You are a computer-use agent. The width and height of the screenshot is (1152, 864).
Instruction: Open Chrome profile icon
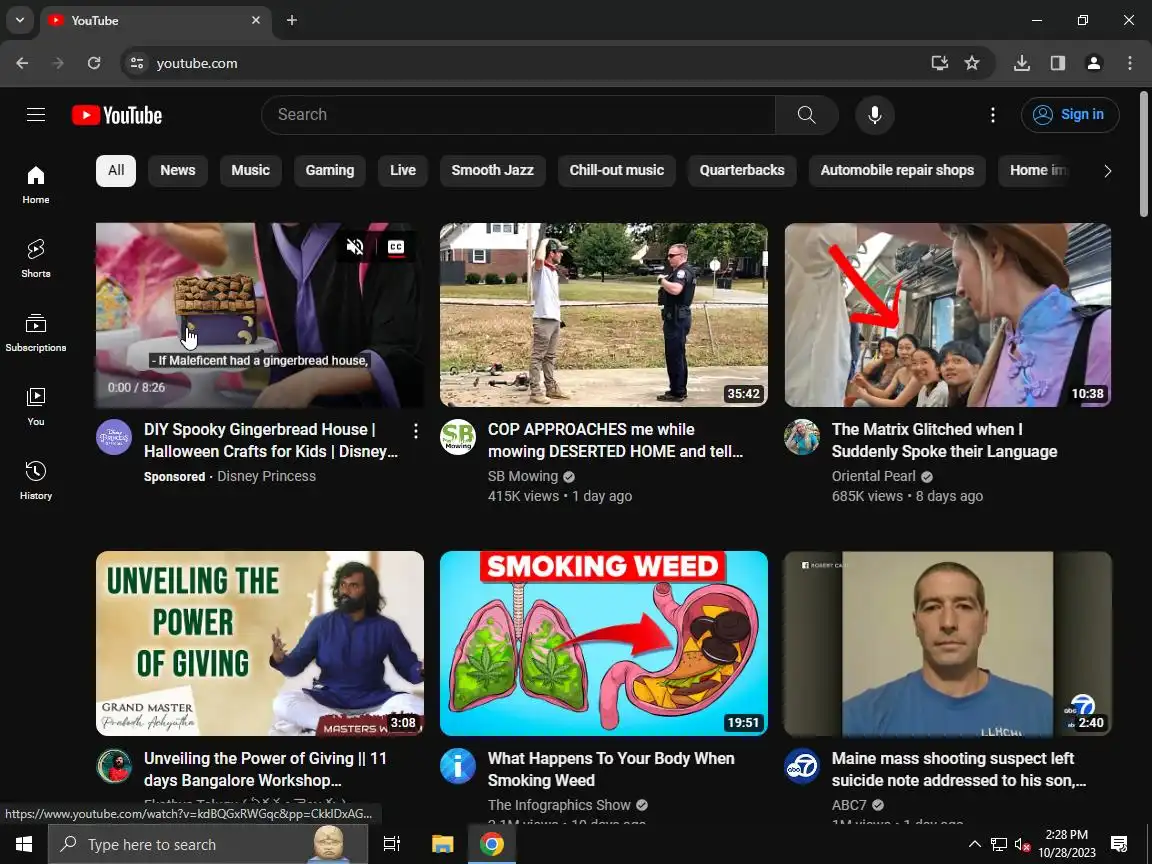click(x=1093, y=63)
